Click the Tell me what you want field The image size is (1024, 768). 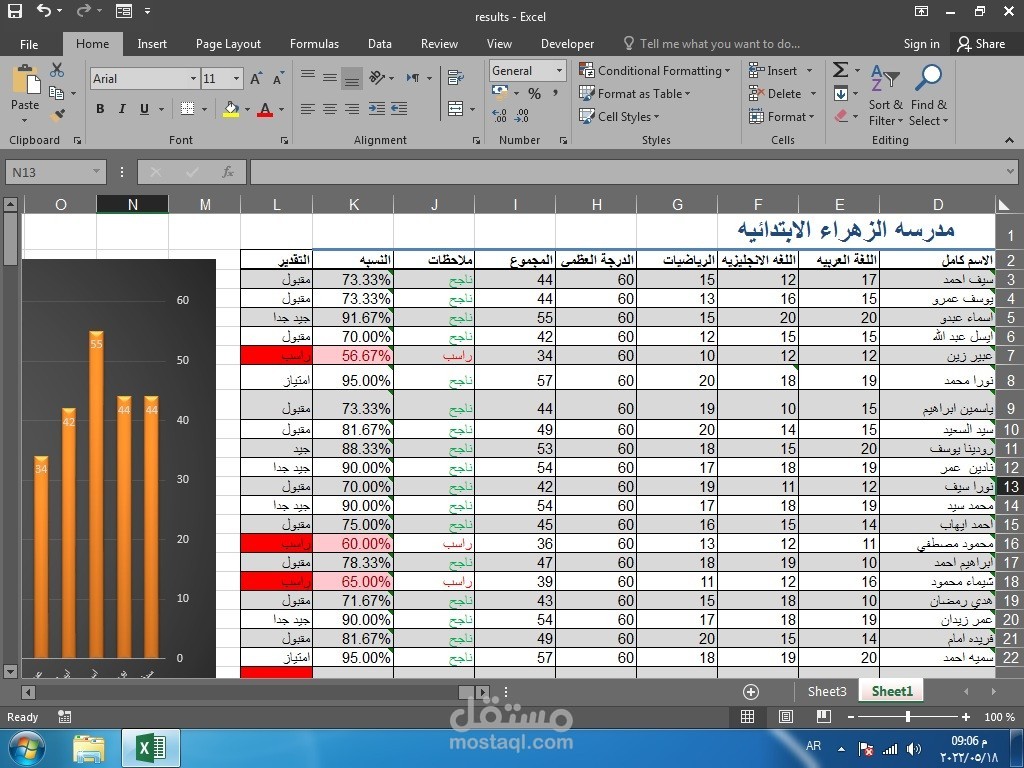[x=712, y=44]
